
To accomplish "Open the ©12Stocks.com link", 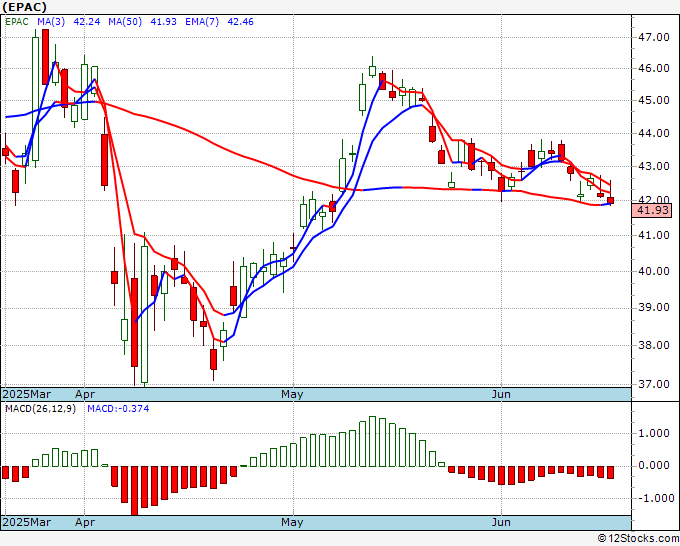I will 638,538.
